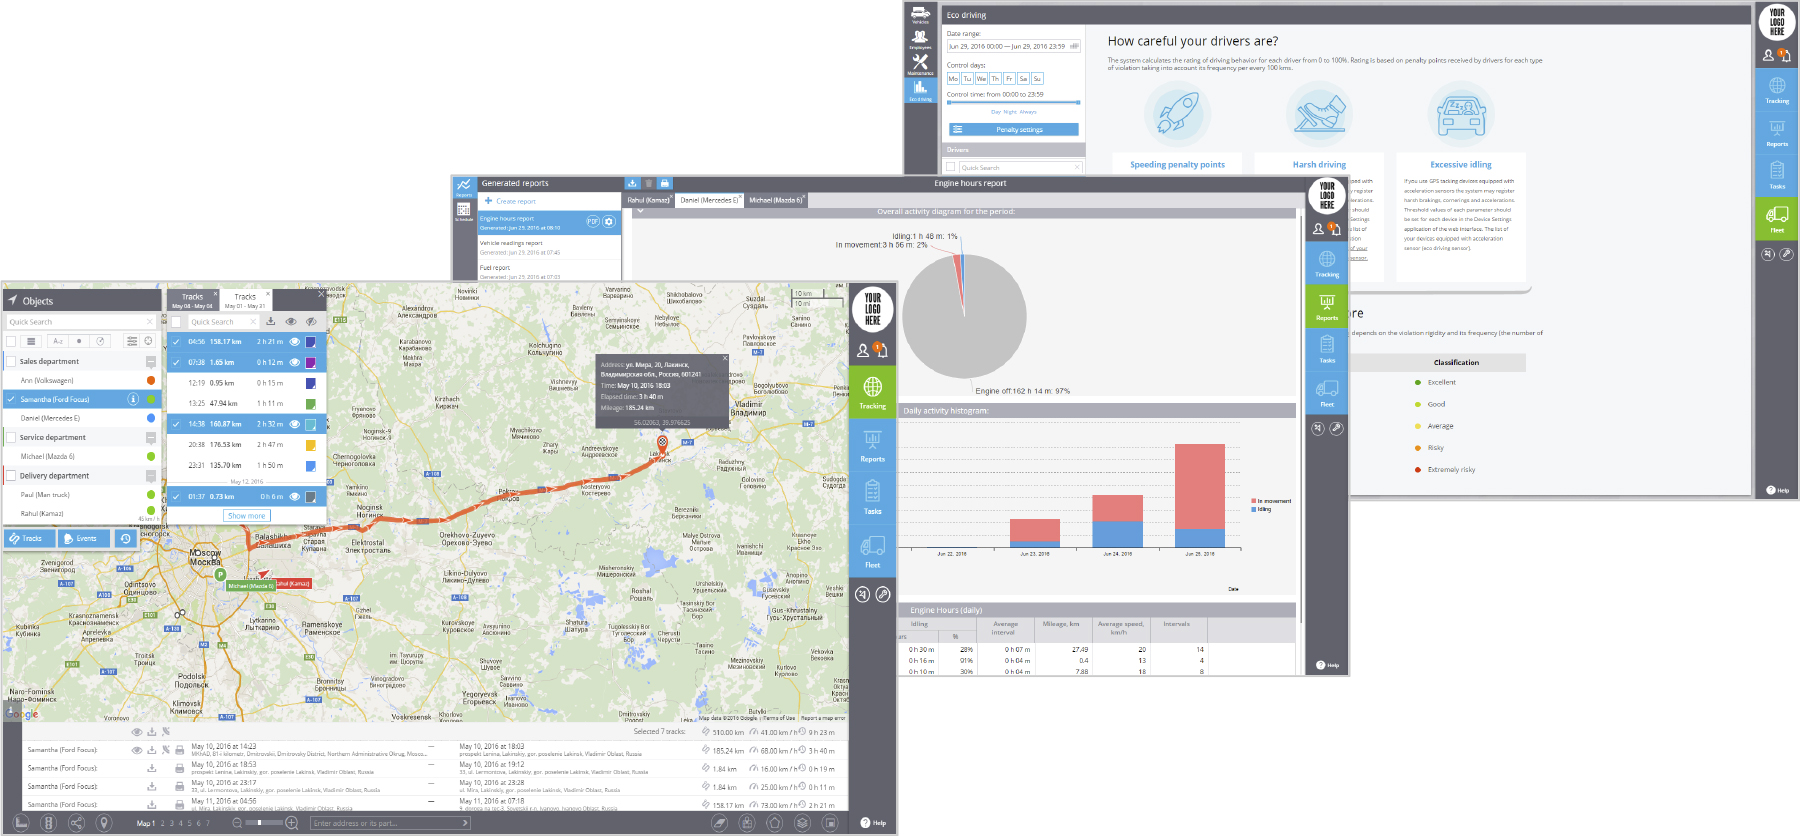Click Help in the map window
The image size is (1800, 836).
873,823
